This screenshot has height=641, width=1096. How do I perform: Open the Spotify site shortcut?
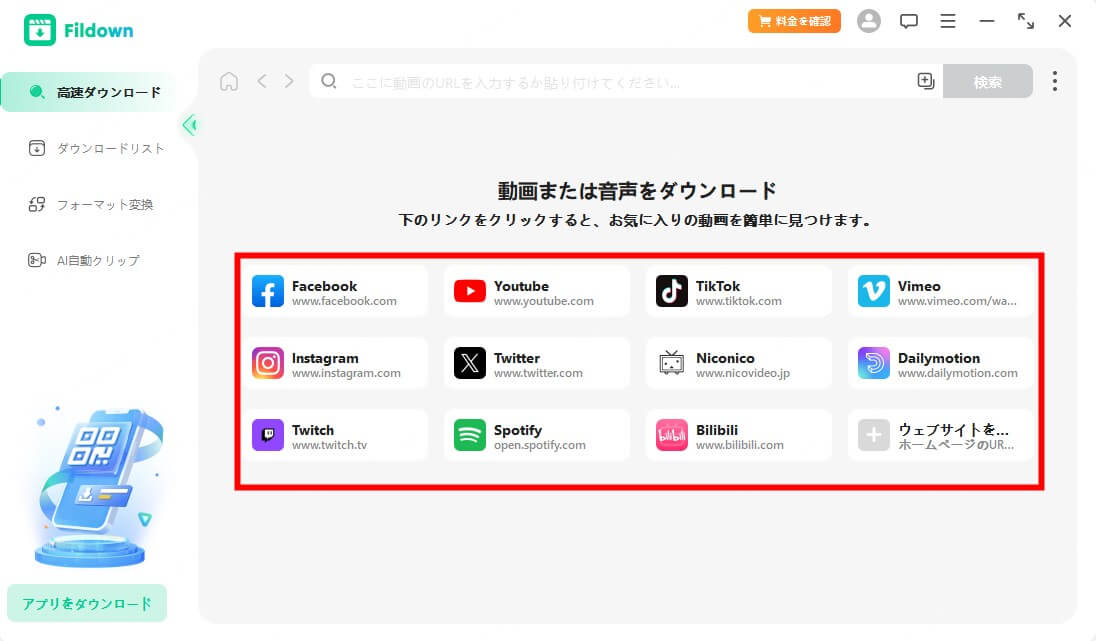click(537, 436)
